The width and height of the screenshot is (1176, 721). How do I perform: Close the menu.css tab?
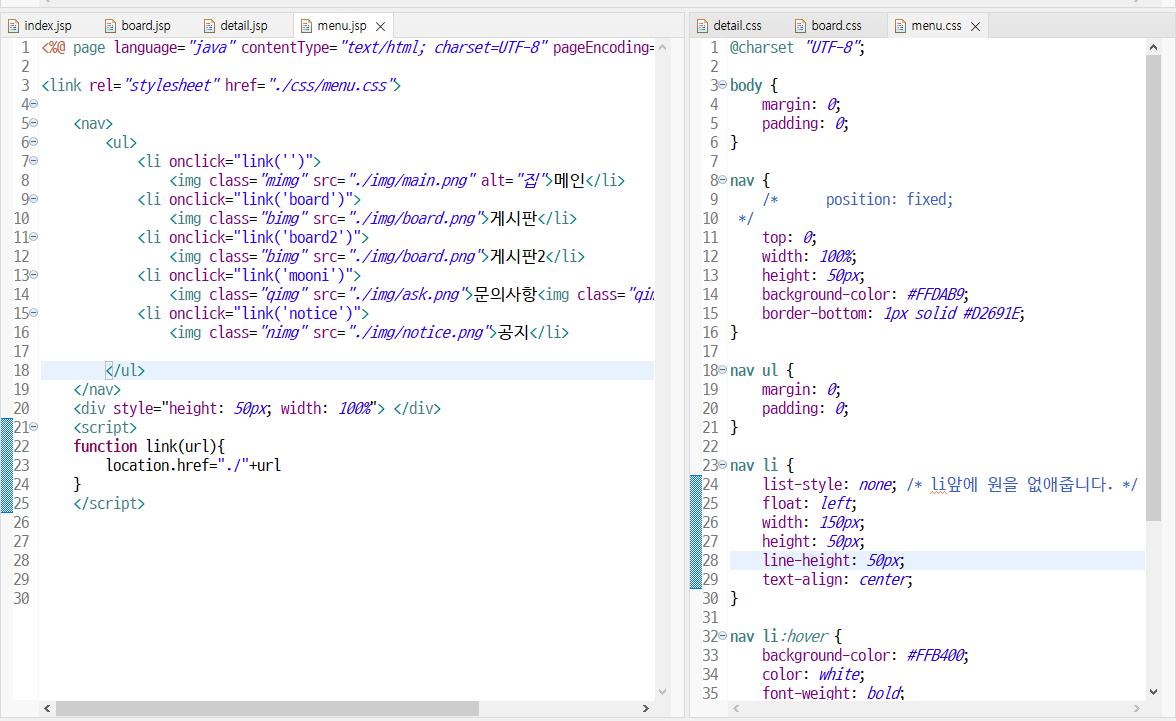pos(975,26)
